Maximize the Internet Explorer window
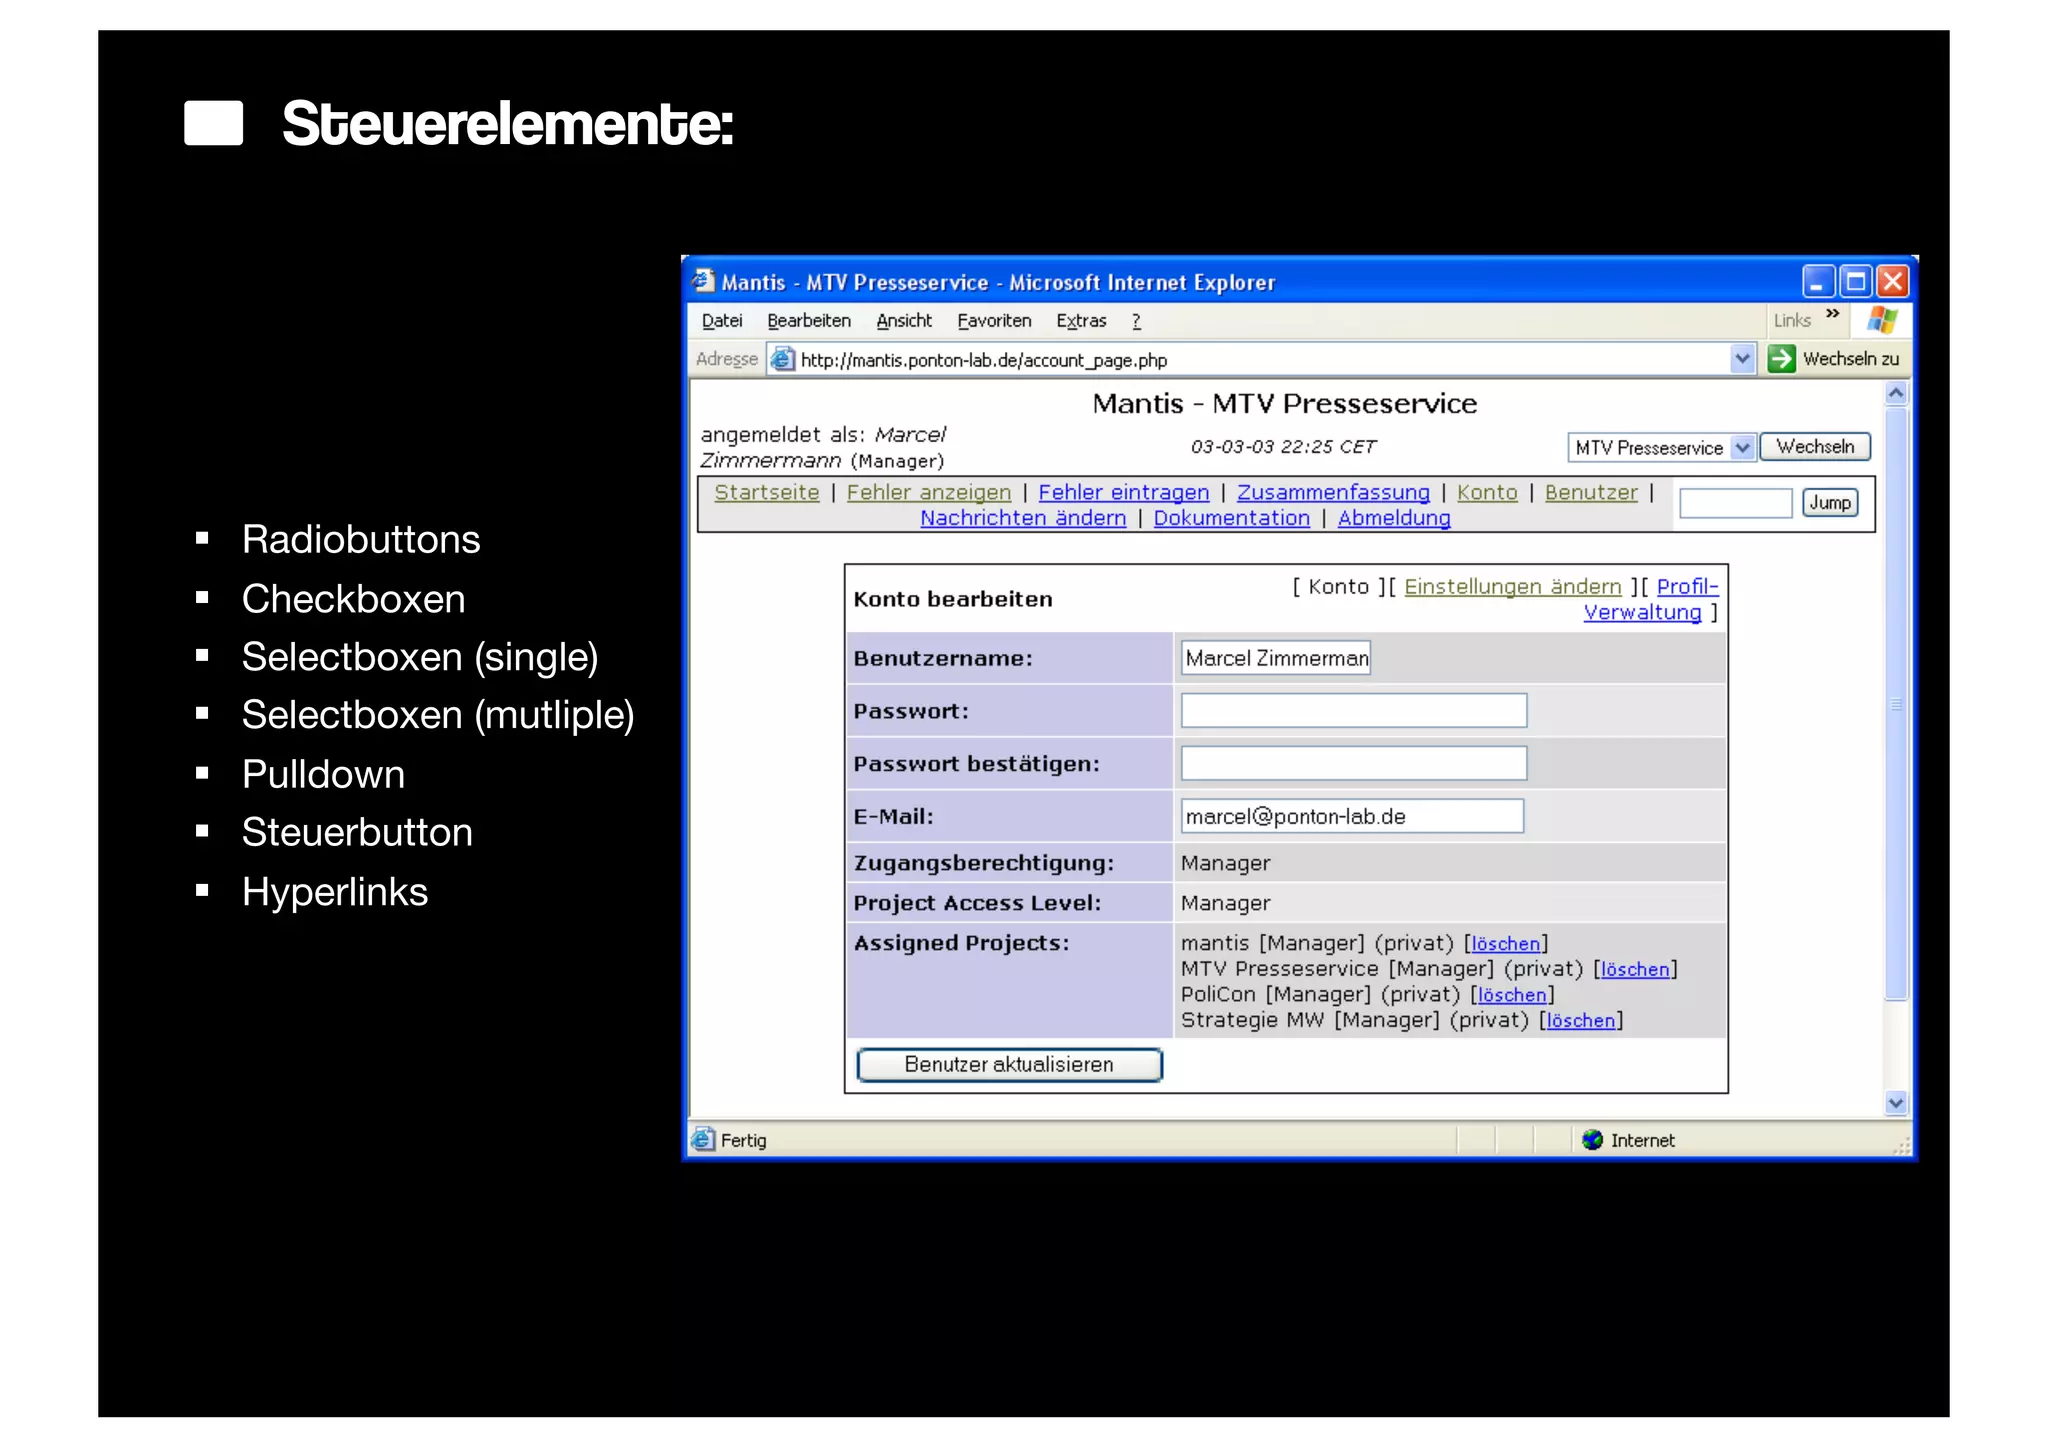 coord(1856,282)
